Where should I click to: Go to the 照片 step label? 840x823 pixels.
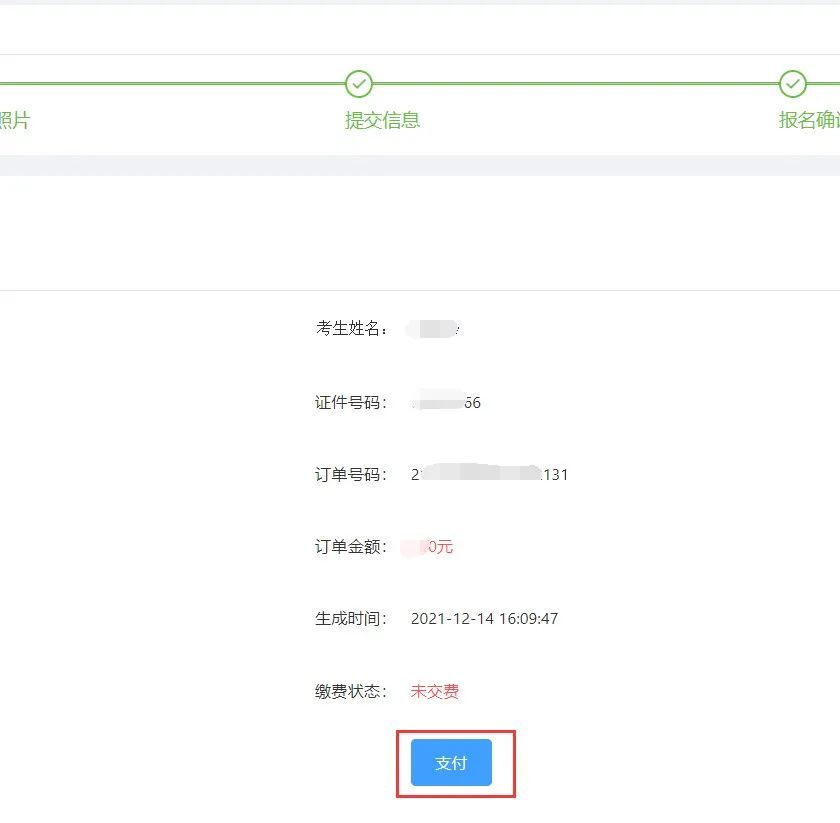[15, 121]
